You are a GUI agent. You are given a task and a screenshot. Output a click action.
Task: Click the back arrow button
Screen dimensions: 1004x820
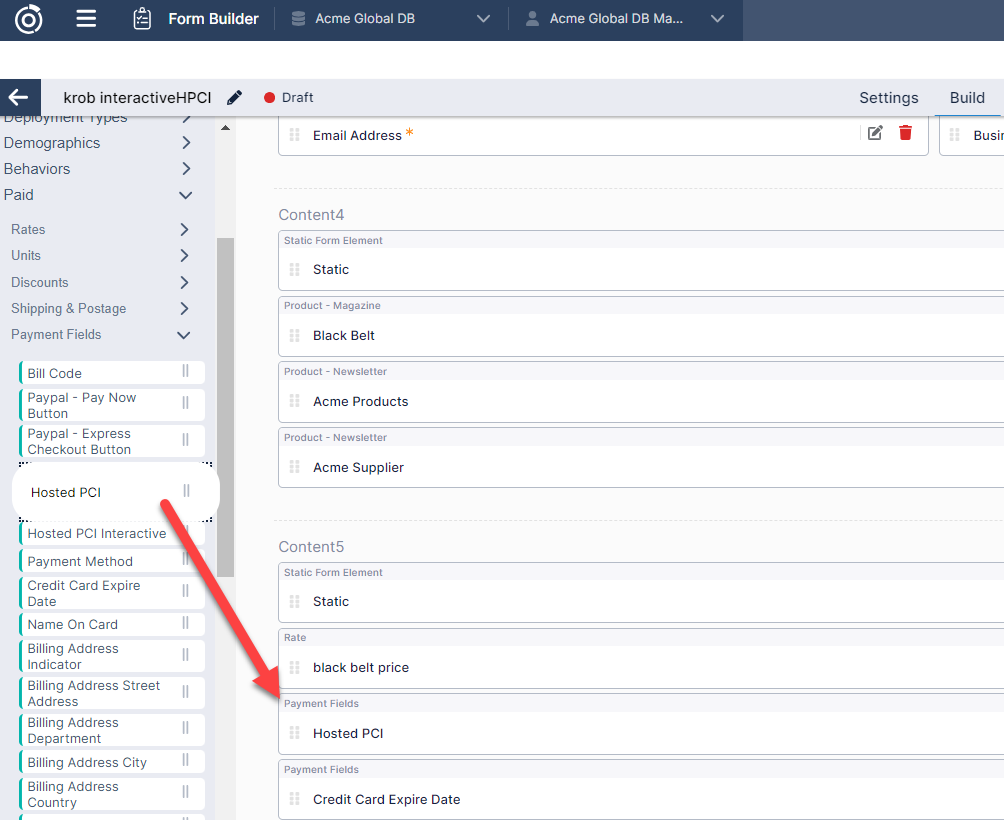coord(18,97)
